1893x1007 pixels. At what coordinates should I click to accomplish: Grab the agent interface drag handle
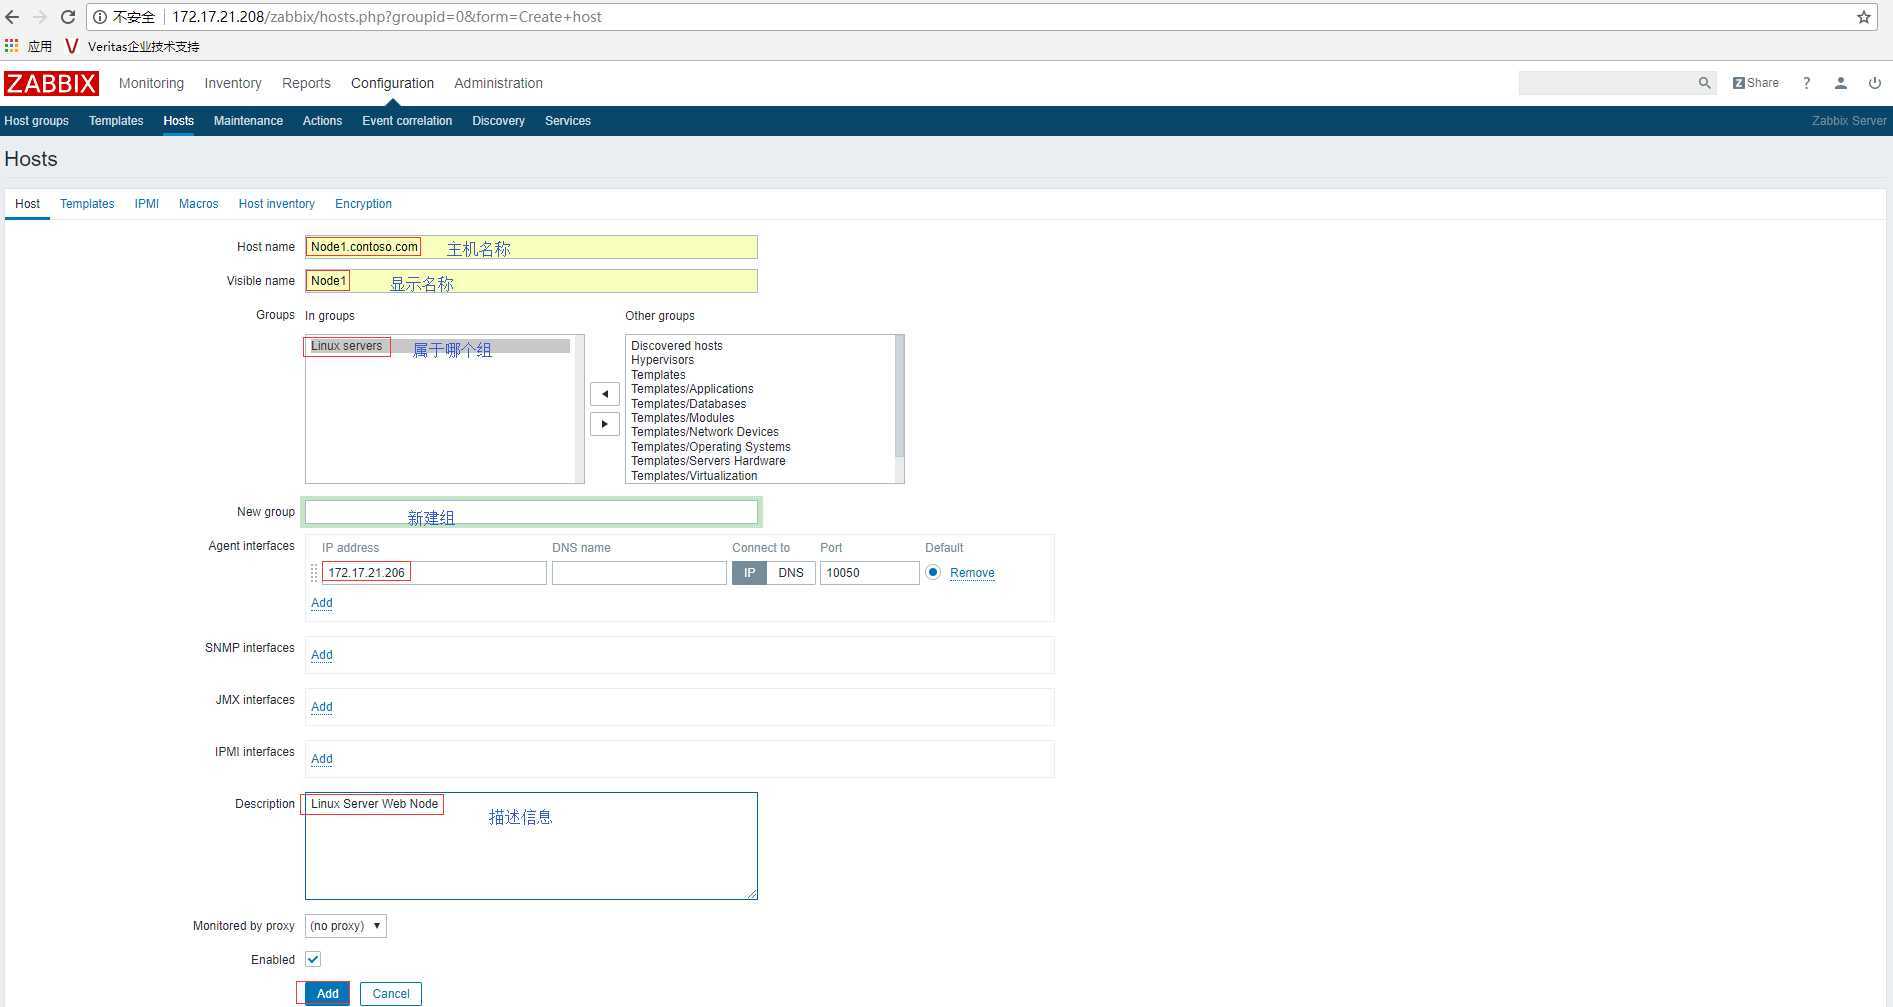coord(314,573)
